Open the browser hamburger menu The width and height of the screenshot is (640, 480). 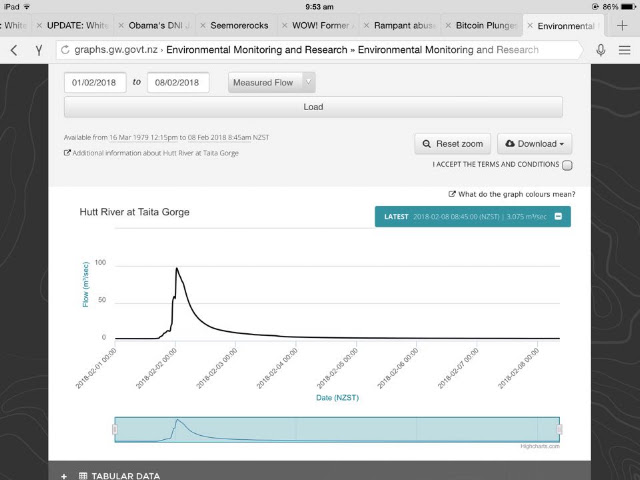[624, 50]
